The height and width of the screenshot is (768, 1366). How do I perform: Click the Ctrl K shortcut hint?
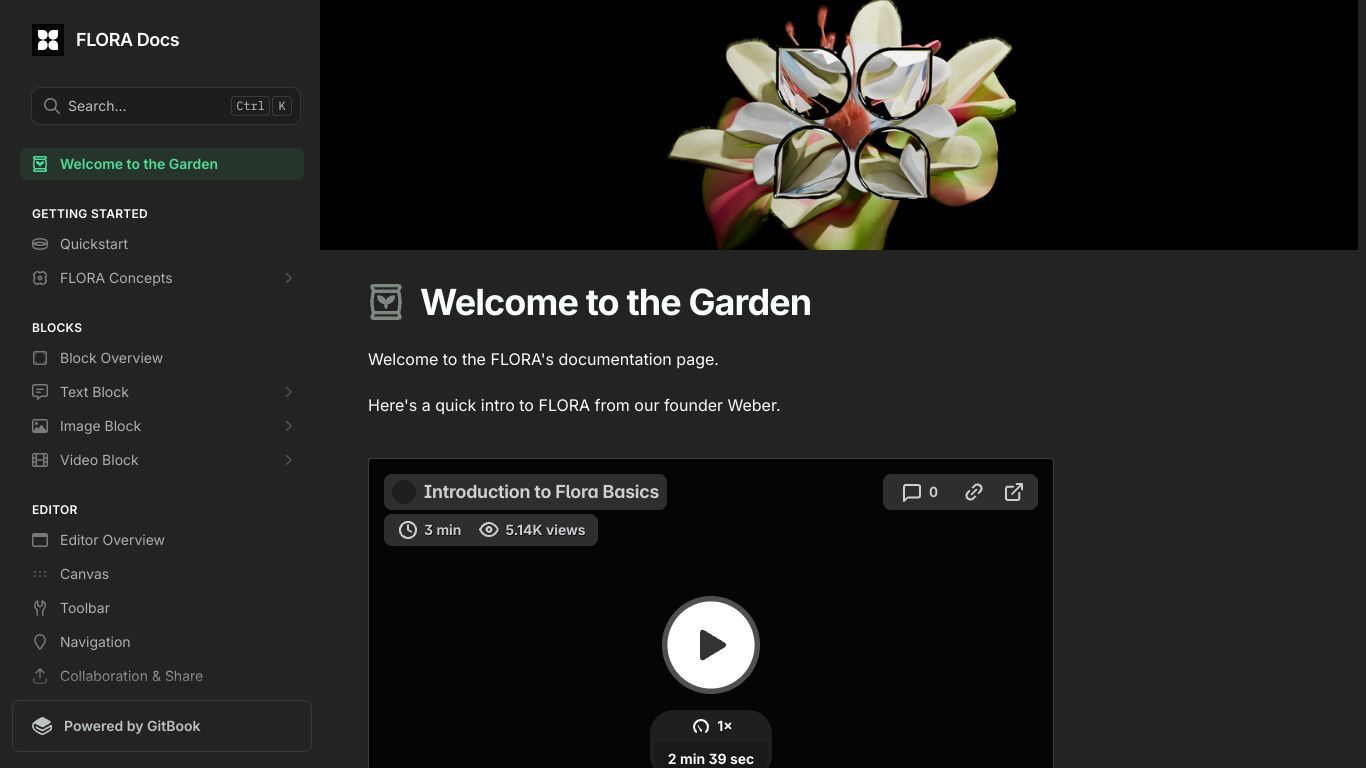click(261, 106)
